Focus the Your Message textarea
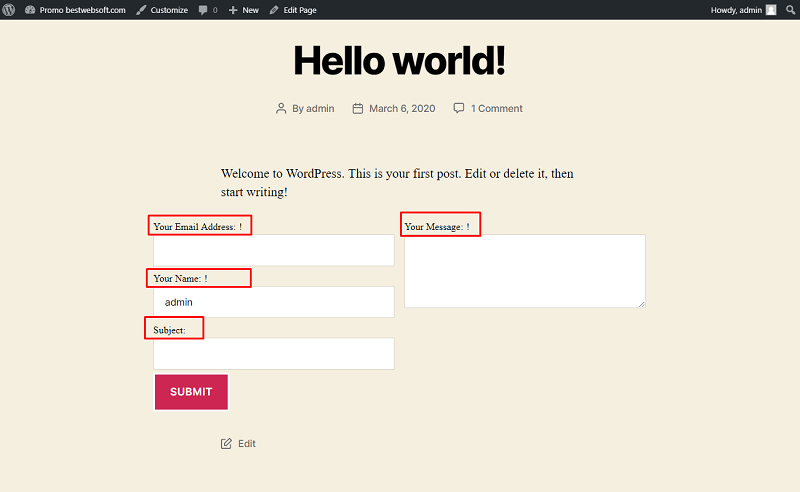Image resolution: width=800 pixels, height=492 pixels. tap(524, 271)
